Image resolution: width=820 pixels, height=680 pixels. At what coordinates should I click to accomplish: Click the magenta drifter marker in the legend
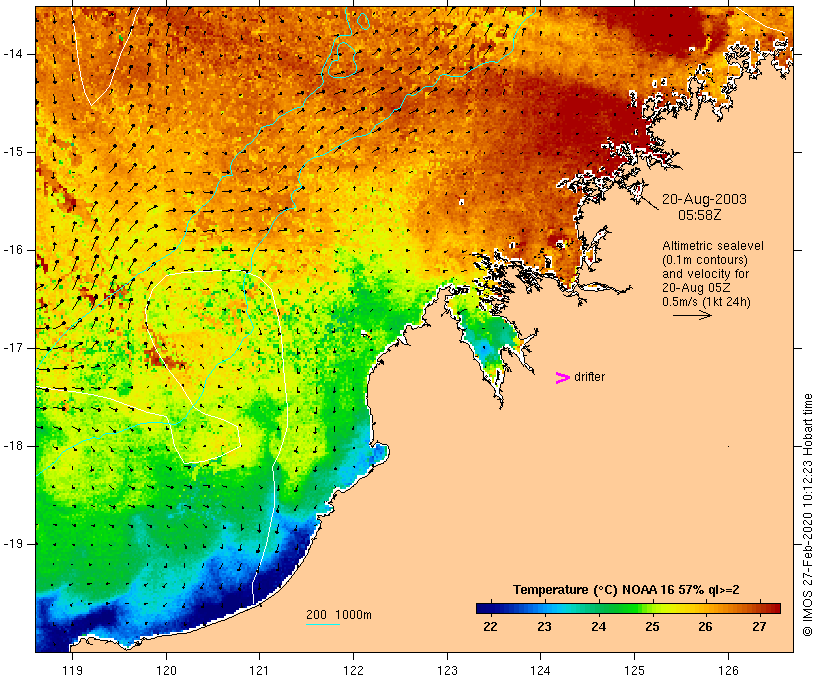pos(563,378)
